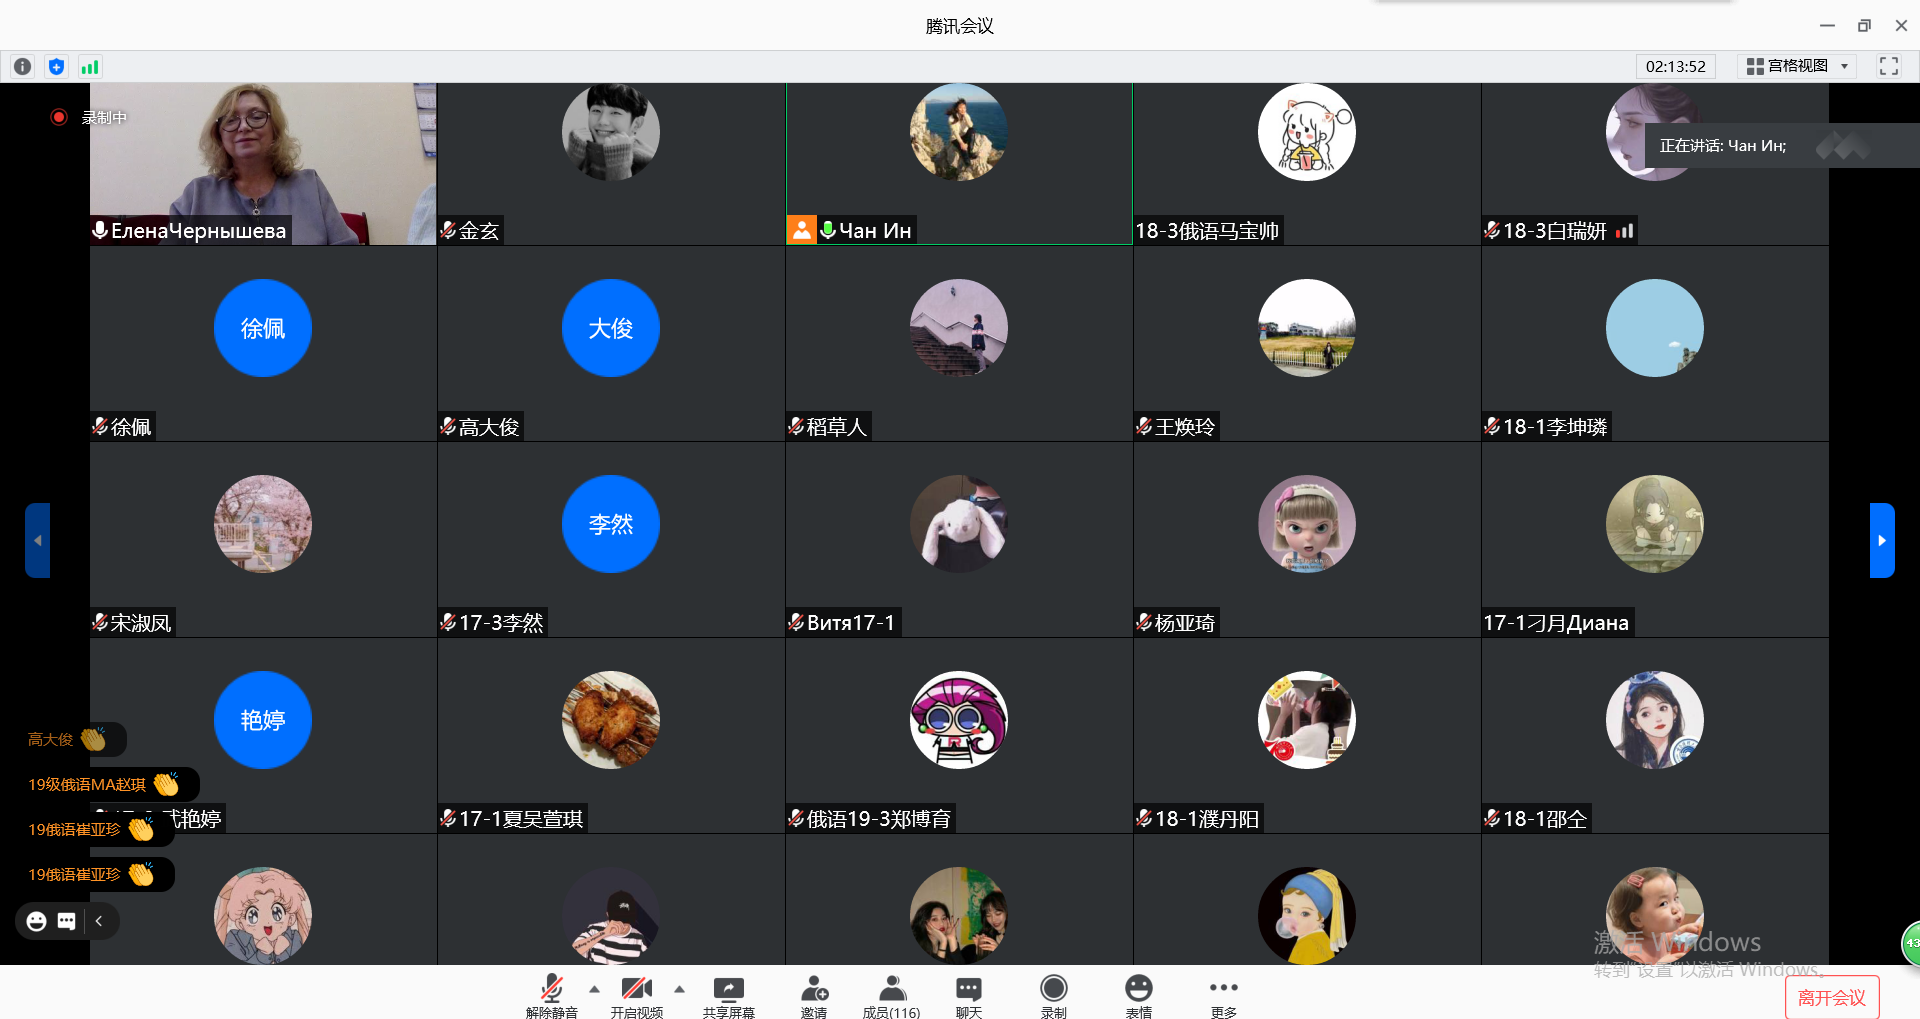Click the 离开会议 leave meeting button
Screen dimensions: 1920x1019
pos(1831,997)
